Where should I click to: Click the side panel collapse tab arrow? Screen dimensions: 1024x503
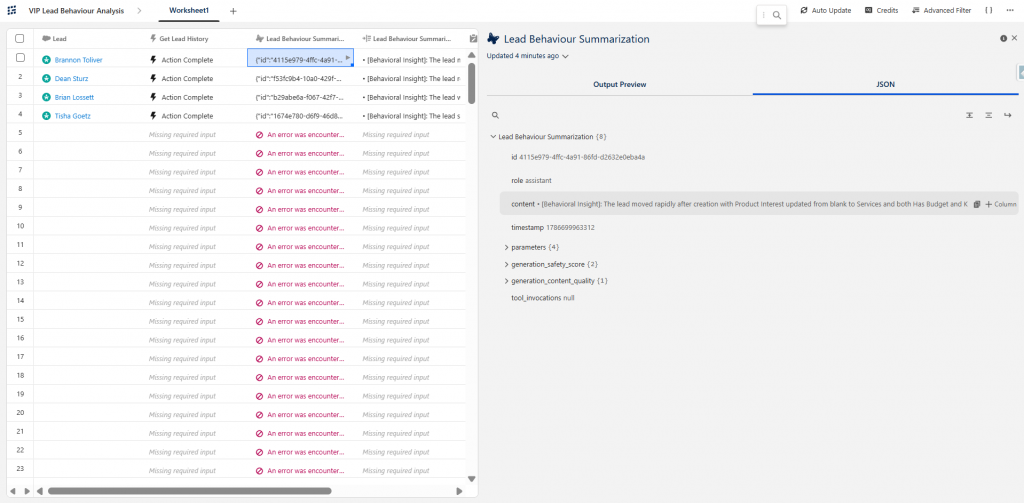[1021, 73]
